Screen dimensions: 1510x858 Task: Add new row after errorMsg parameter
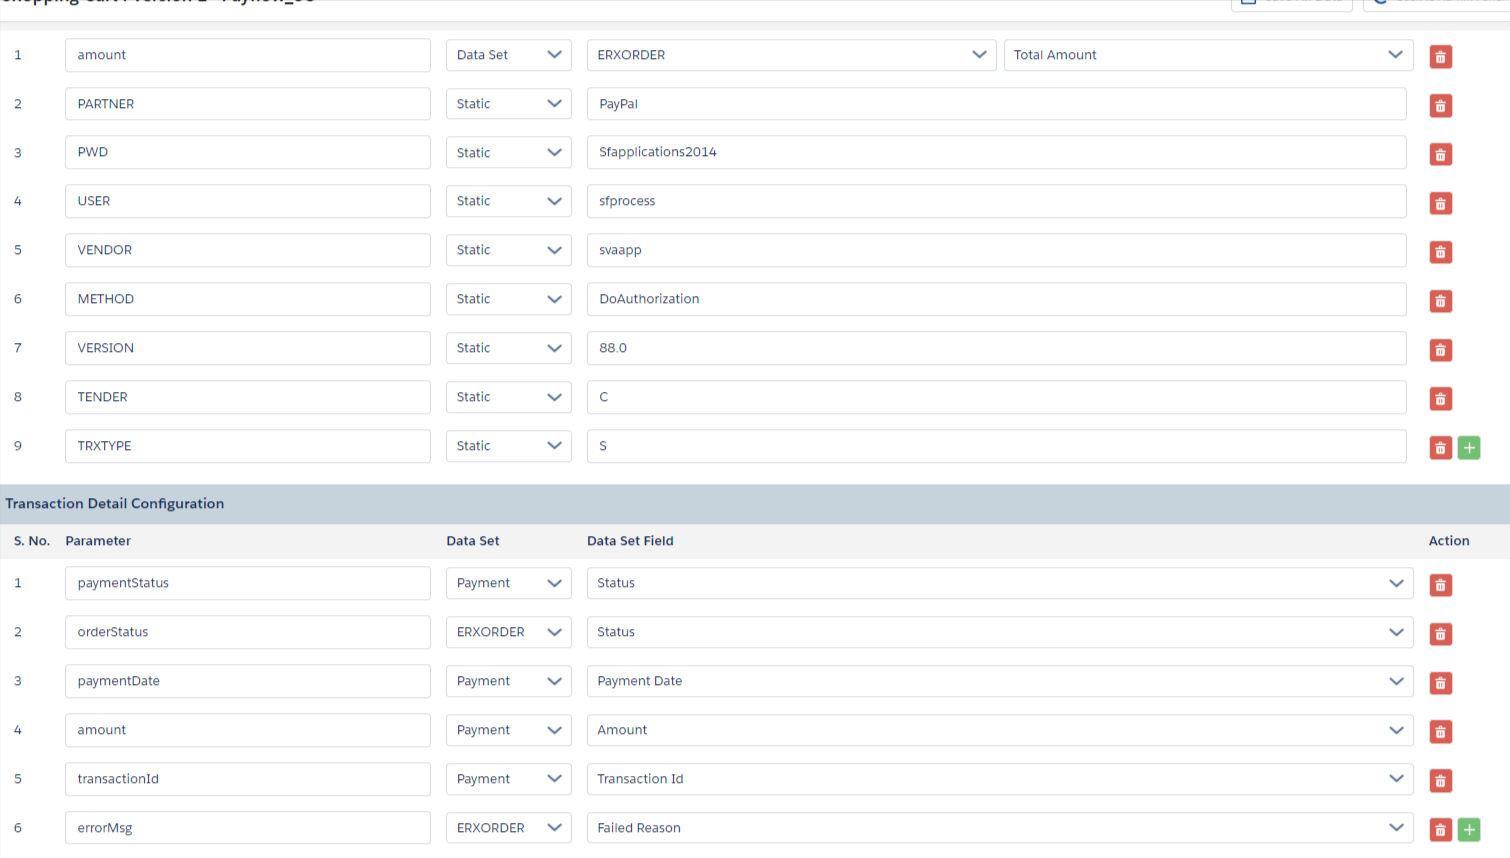coord(1469,830)
